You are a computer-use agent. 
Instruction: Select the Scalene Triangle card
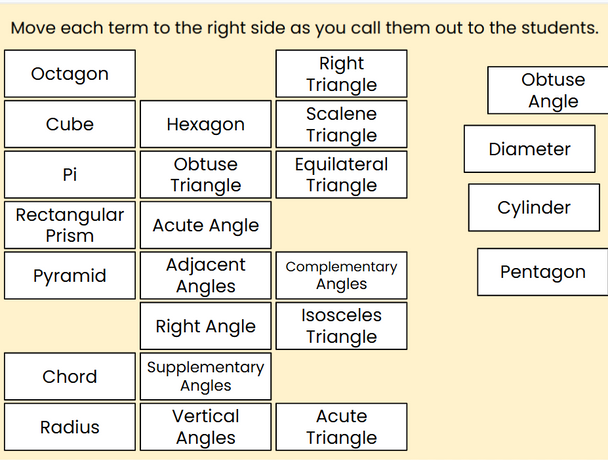click(x=342, y=124)
